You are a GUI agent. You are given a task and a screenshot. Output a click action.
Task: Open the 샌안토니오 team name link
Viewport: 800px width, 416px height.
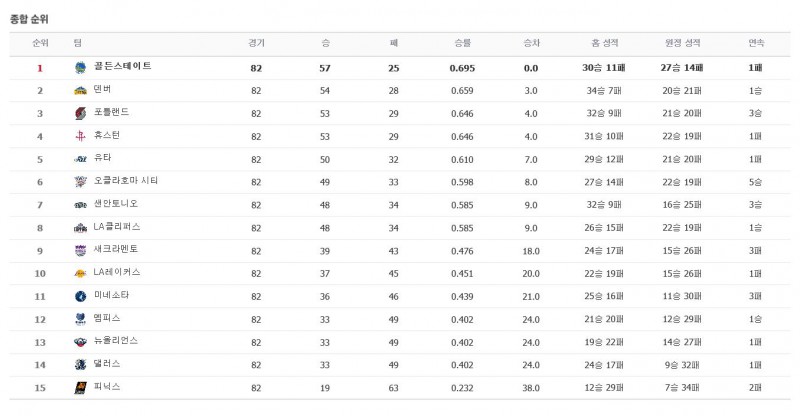113,204
